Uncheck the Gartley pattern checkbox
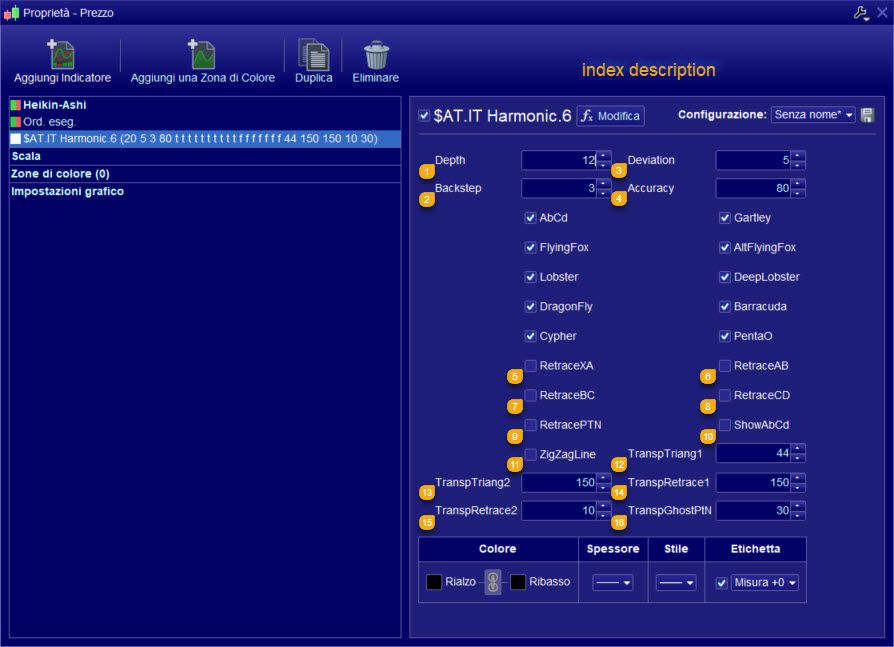Image resolution: width=894 pixels, height=647 pixels. (x=725, y=218)
